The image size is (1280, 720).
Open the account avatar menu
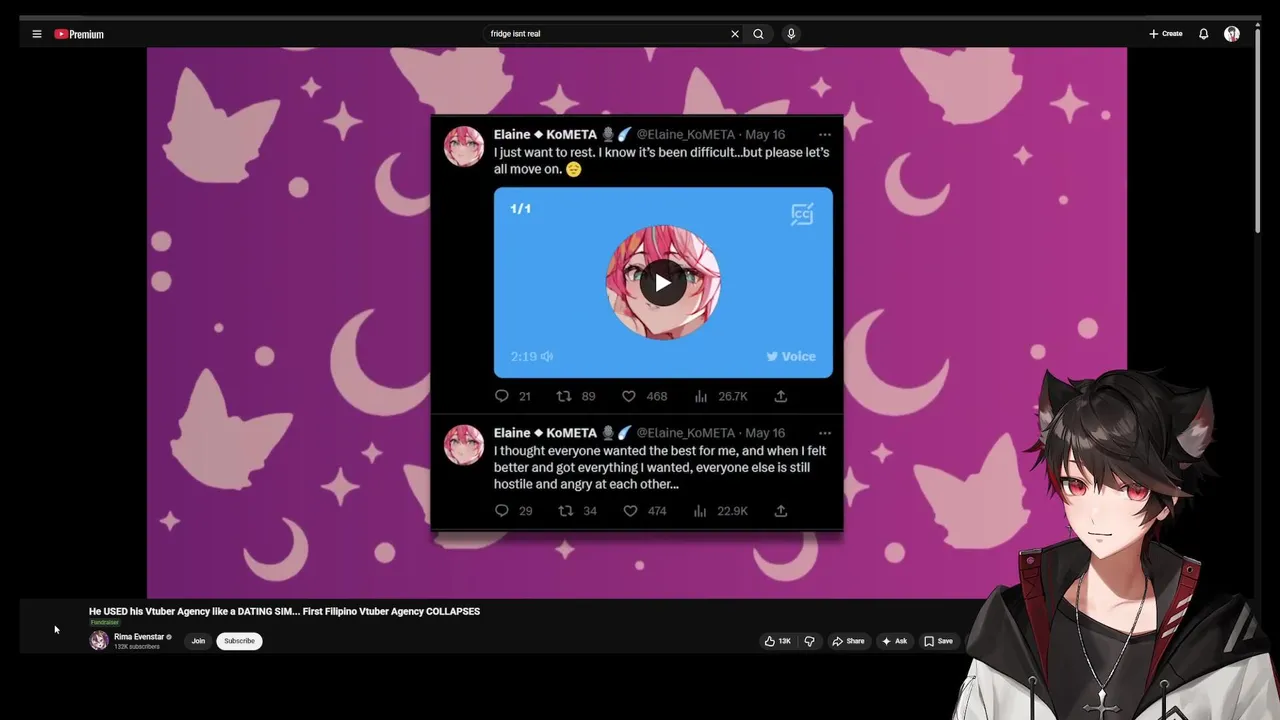pos(1232,34)
